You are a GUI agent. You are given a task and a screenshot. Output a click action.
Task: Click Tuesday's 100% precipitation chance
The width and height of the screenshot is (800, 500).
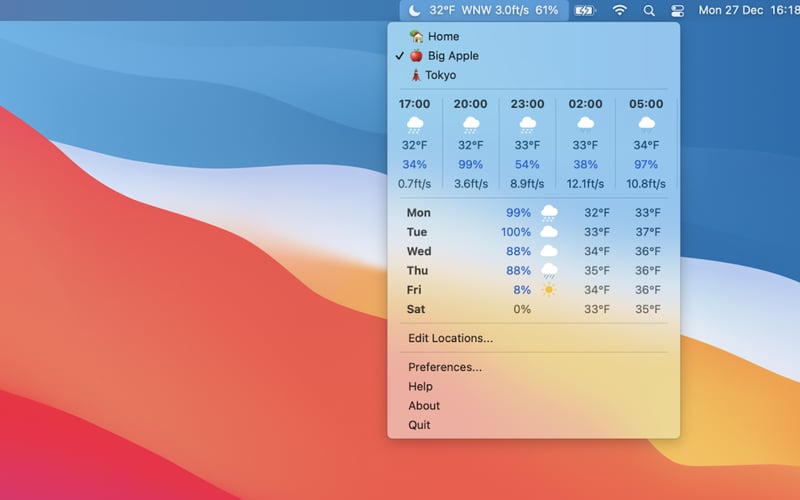pos(516,232)
